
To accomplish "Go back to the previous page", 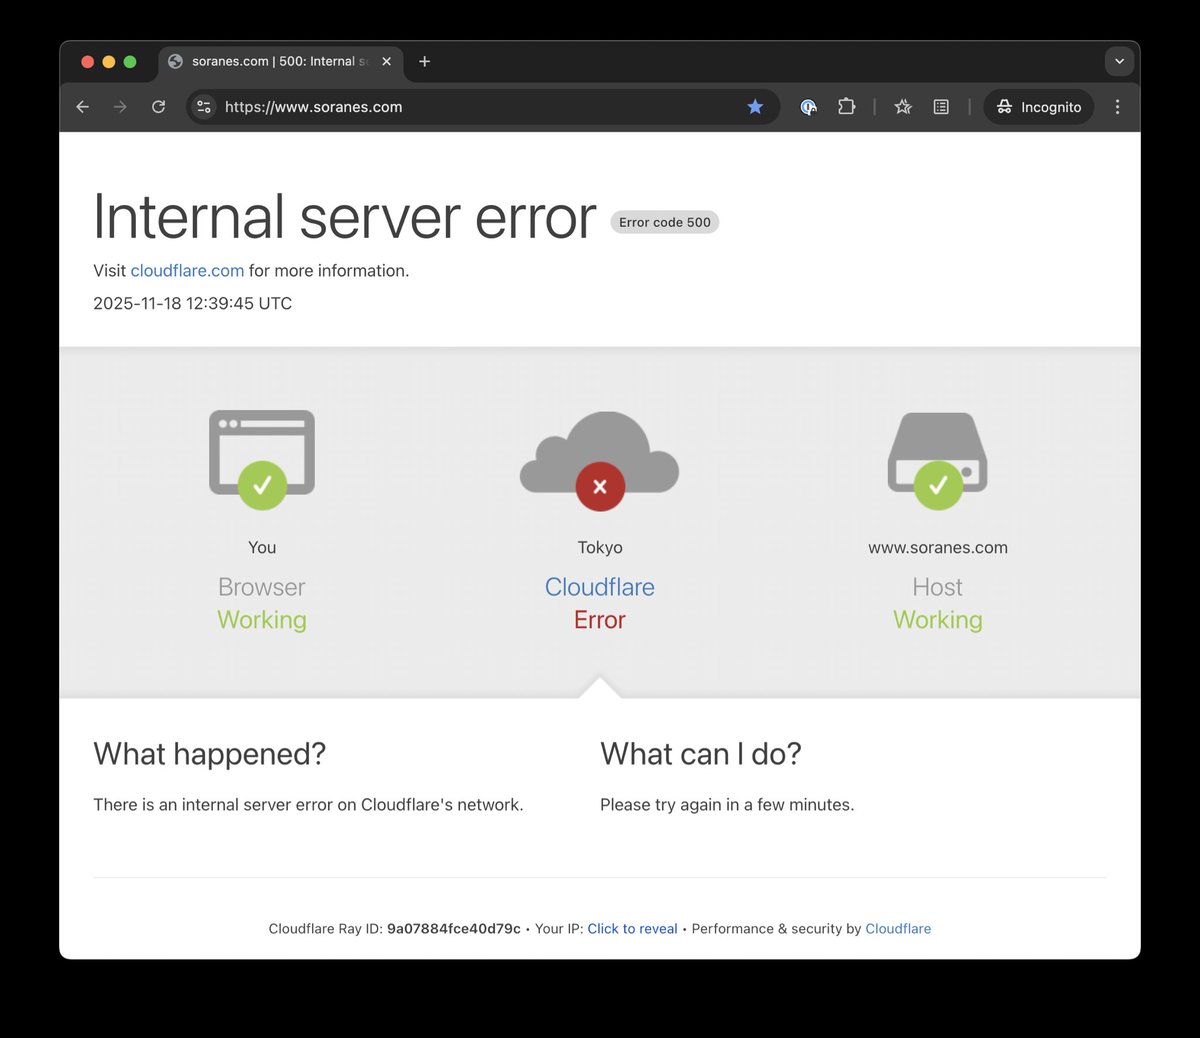I will click(83, 107).
